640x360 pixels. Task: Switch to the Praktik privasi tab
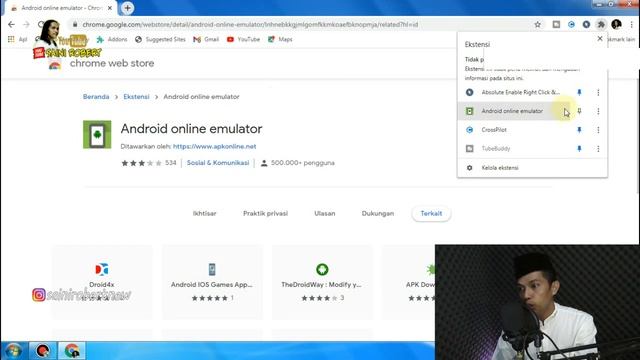pyautogui.click(x=265, y=213)
